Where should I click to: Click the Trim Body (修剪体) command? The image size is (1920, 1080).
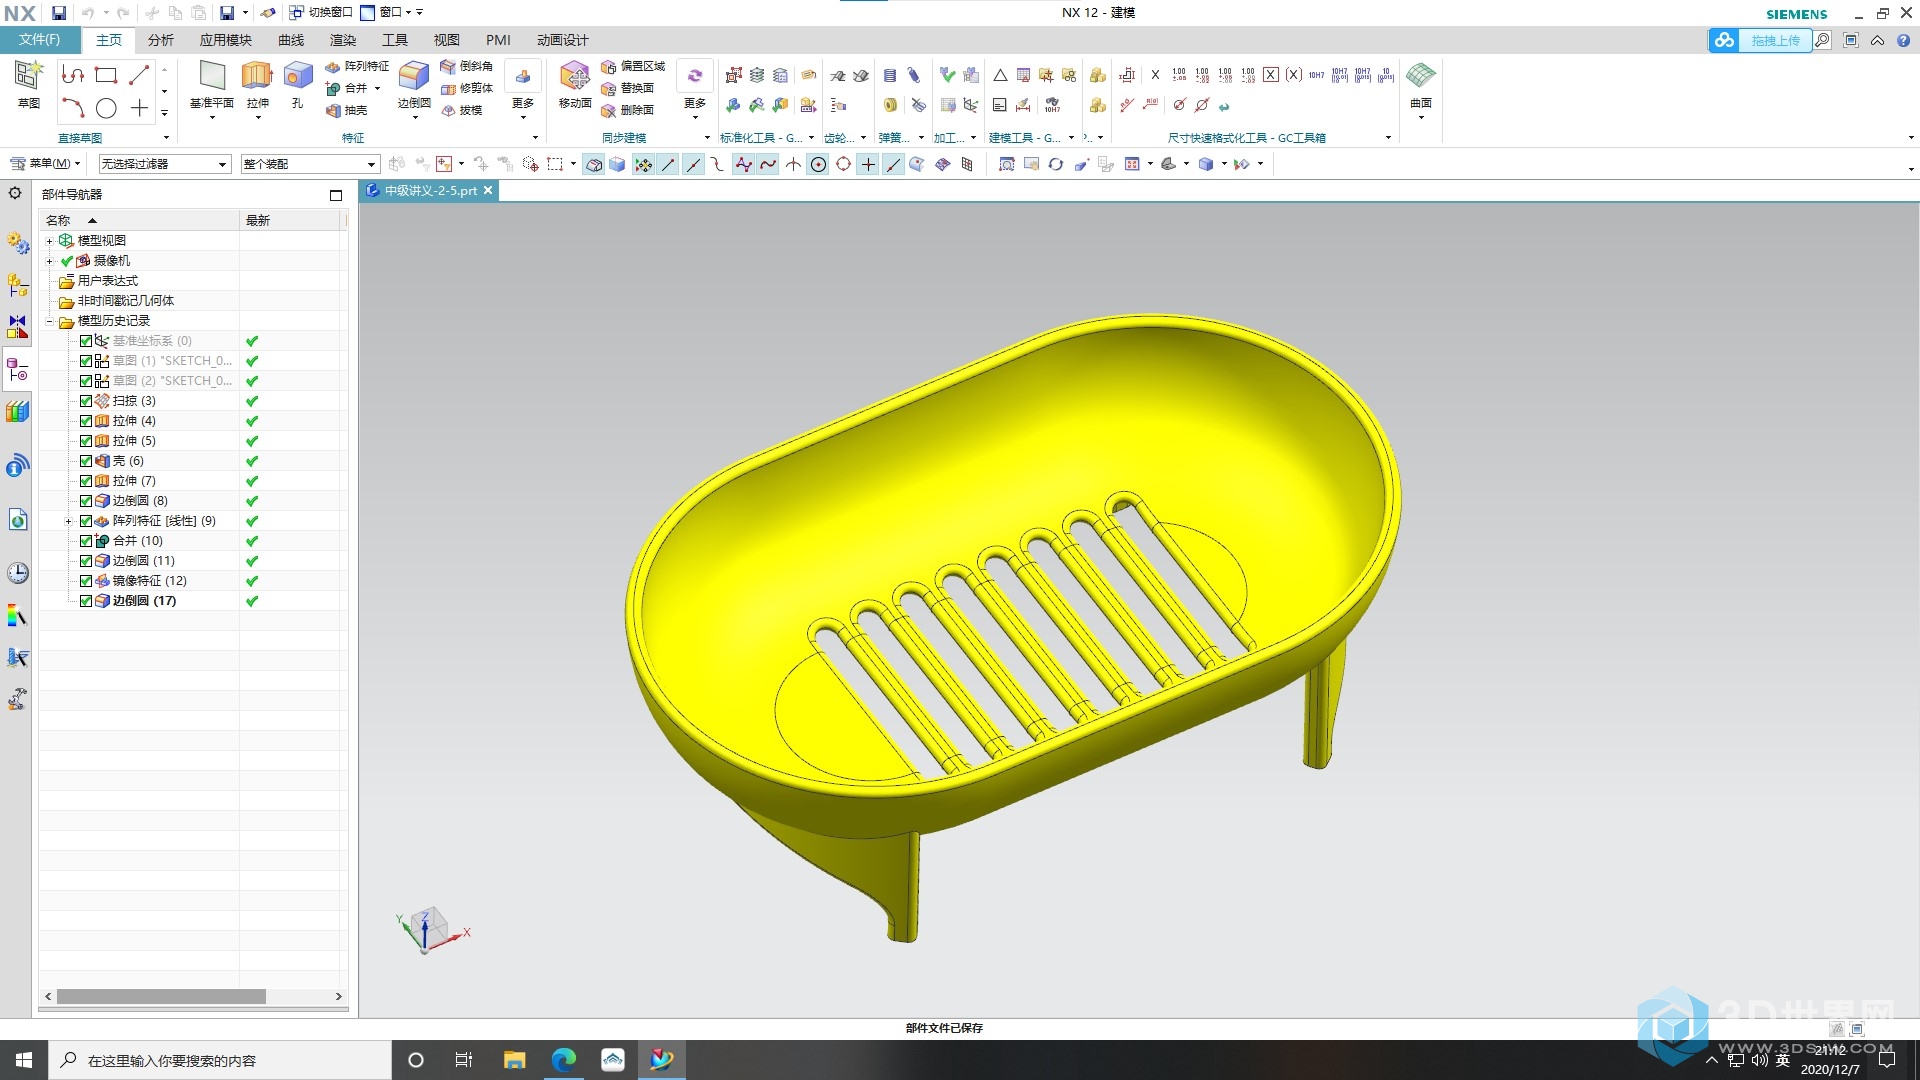tap(467, 88)
